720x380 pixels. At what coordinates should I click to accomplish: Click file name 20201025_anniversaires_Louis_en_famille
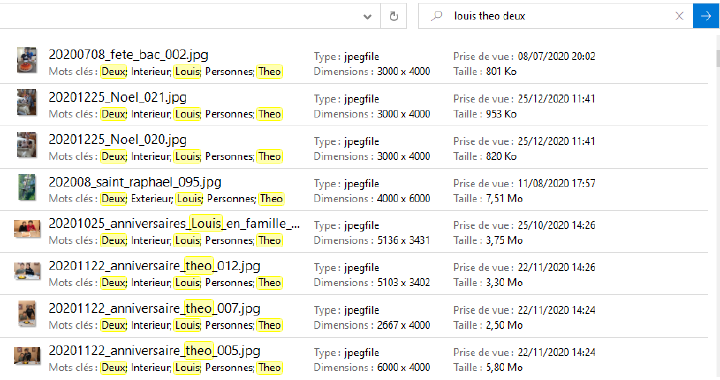tap(174, 224)
